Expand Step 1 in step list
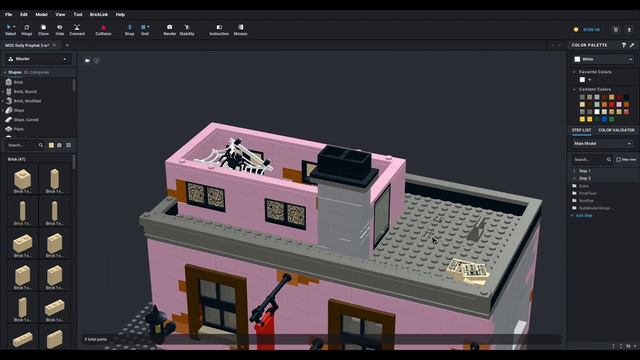The height and width of the screenshot is (360, 640). 574,171
